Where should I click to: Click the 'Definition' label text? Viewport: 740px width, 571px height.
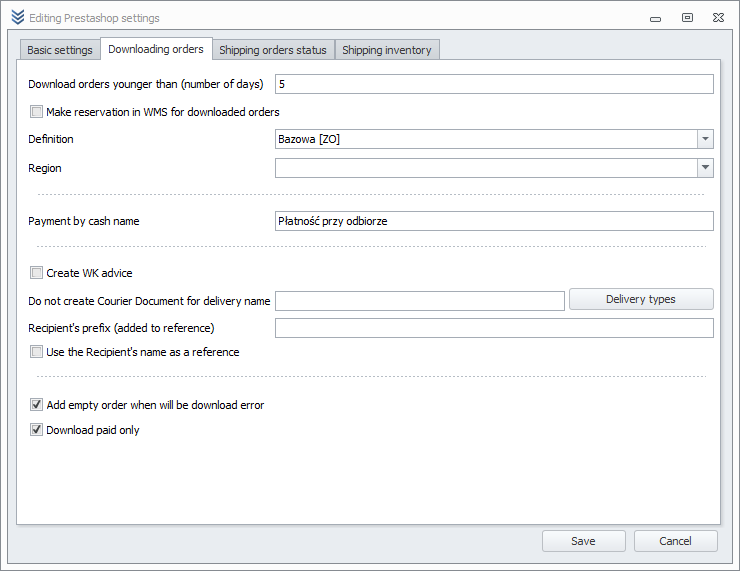pos(51,139)
